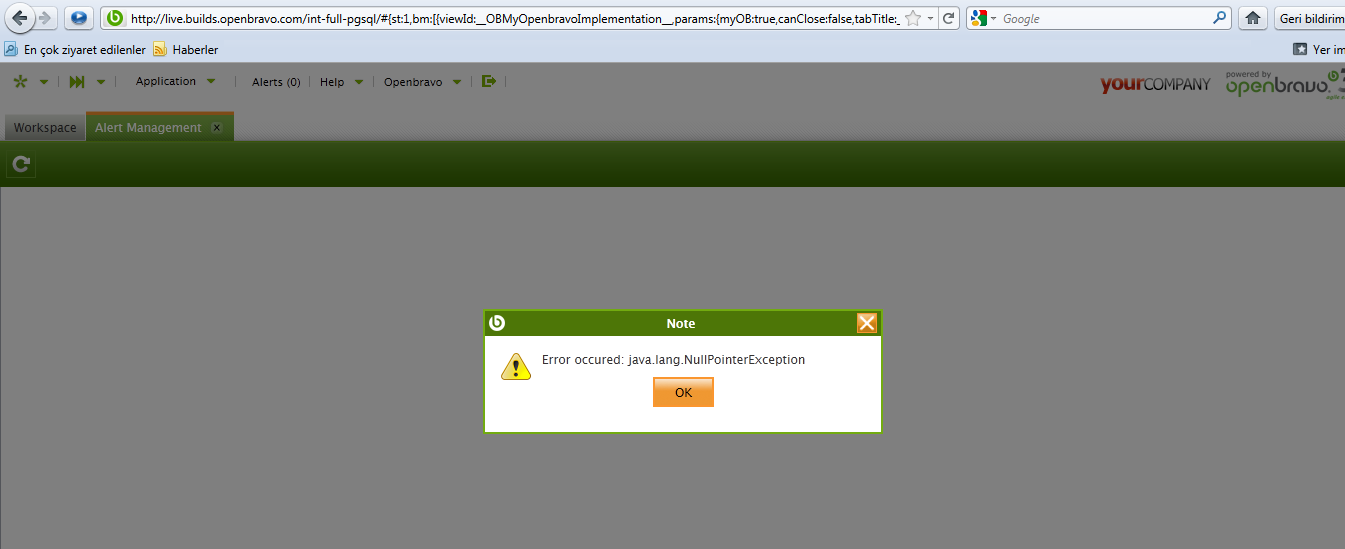Open the Help menu
The height and width of the screenshot is (549, 1345).
click(340, 82)
